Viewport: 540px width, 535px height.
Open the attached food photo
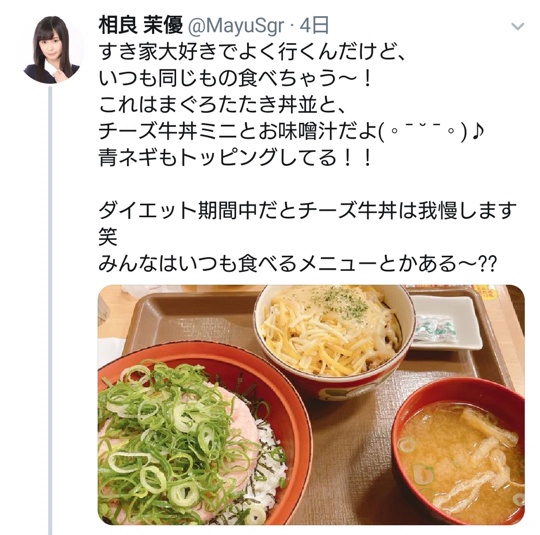311,405
